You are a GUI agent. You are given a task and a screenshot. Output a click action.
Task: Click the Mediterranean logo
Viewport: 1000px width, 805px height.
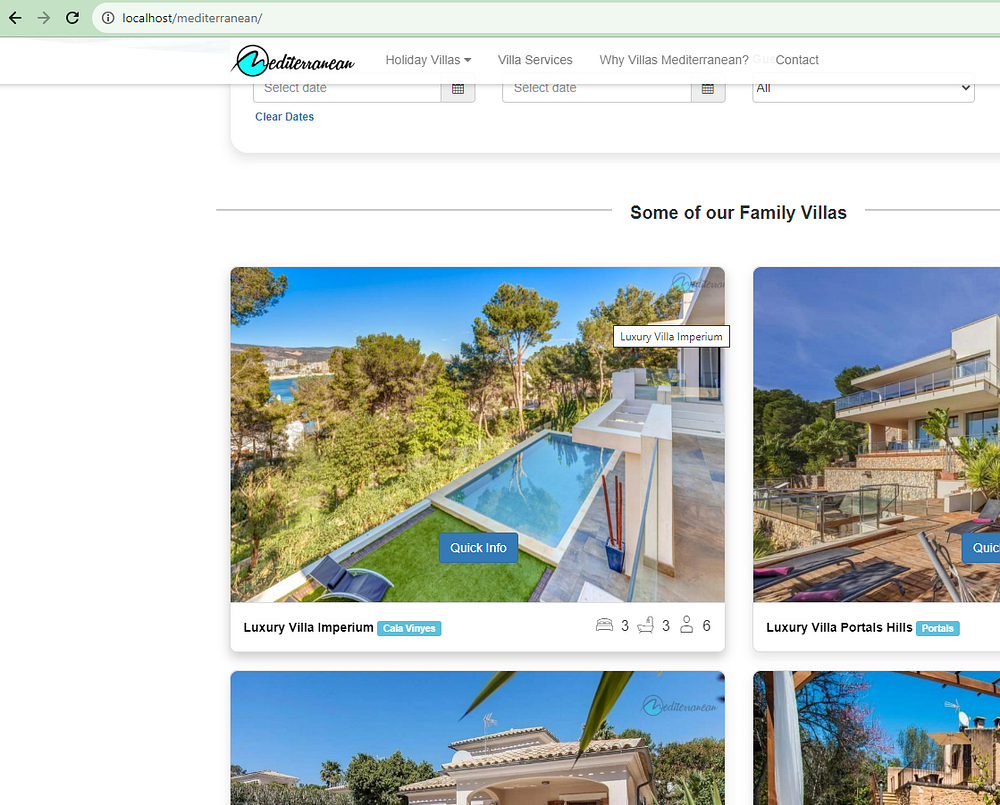tap(293, 61)
